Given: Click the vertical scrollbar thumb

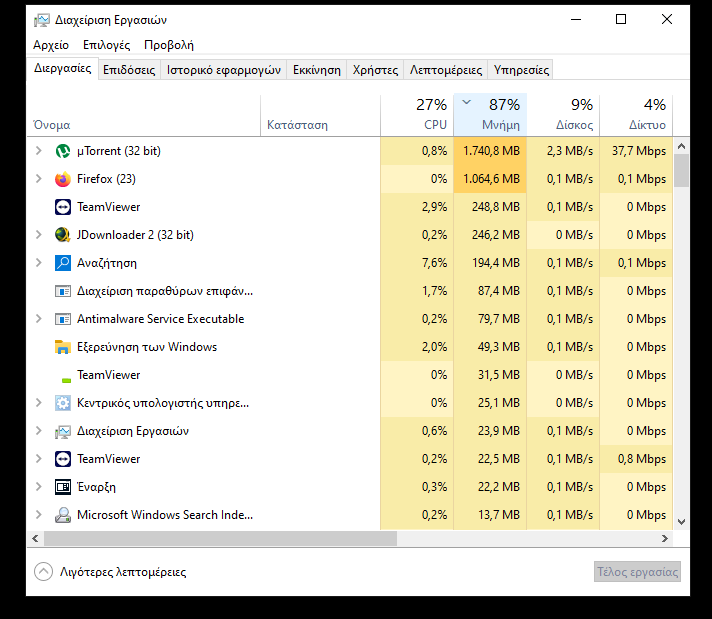Looking at the screenshot, I should coord(681,170).
